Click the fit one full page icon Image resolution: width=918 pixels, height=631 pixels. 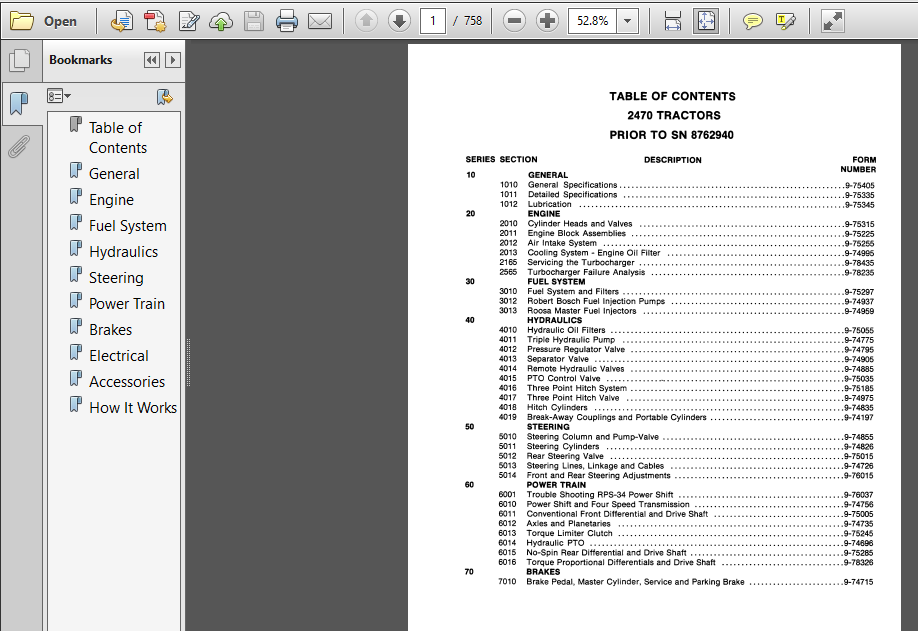coord(706,21)
